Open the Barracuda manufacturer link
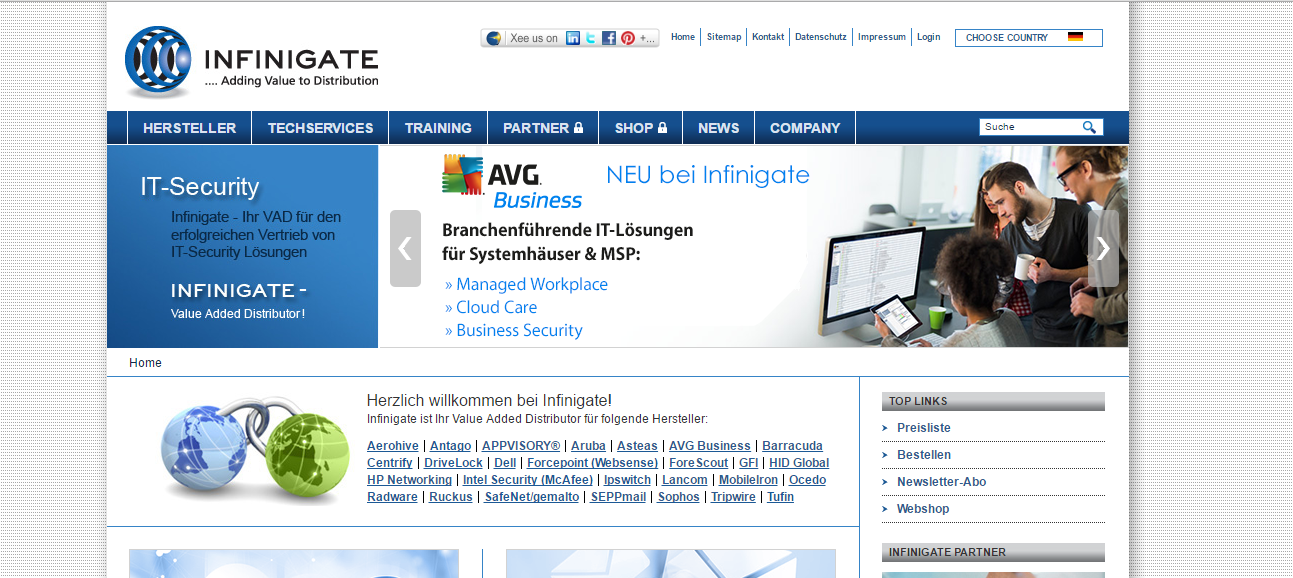 click(x=792, y=446)
